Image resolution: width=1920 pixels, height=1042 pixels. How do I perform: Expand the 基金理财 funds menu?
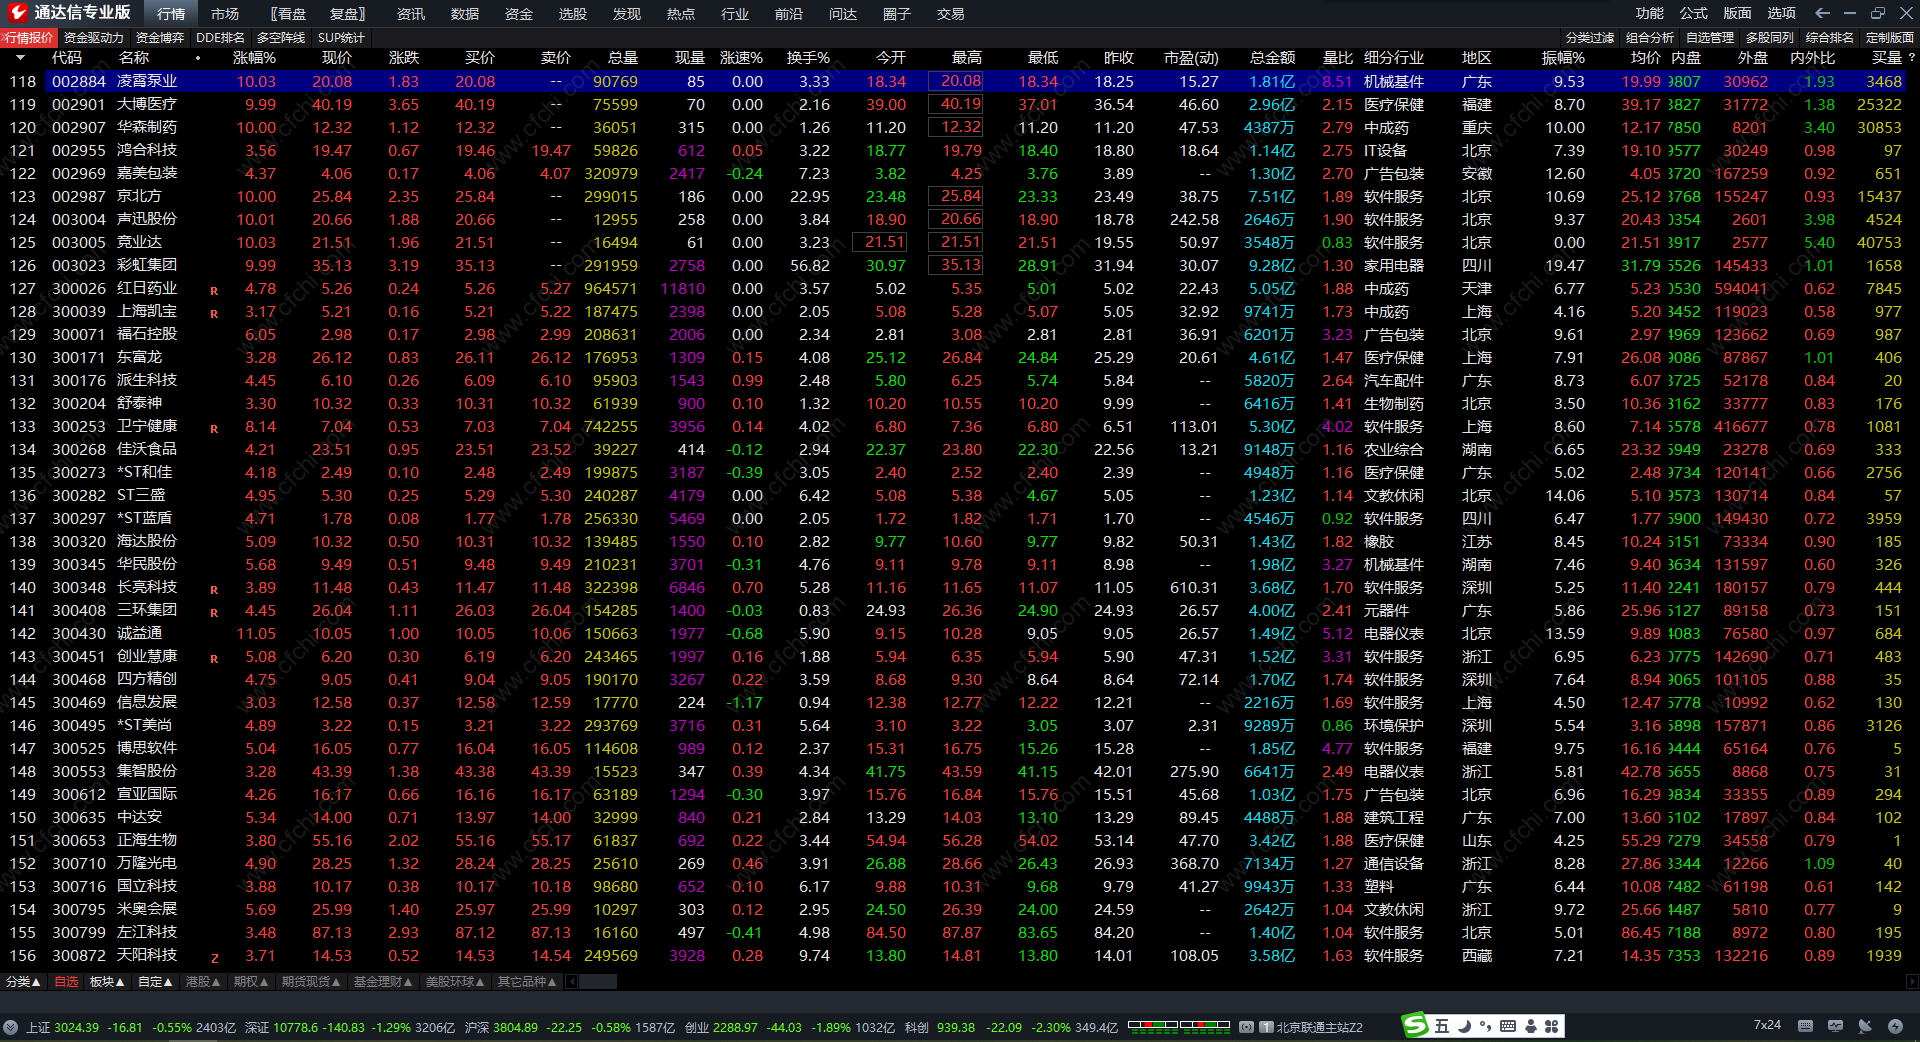point(383,982)
